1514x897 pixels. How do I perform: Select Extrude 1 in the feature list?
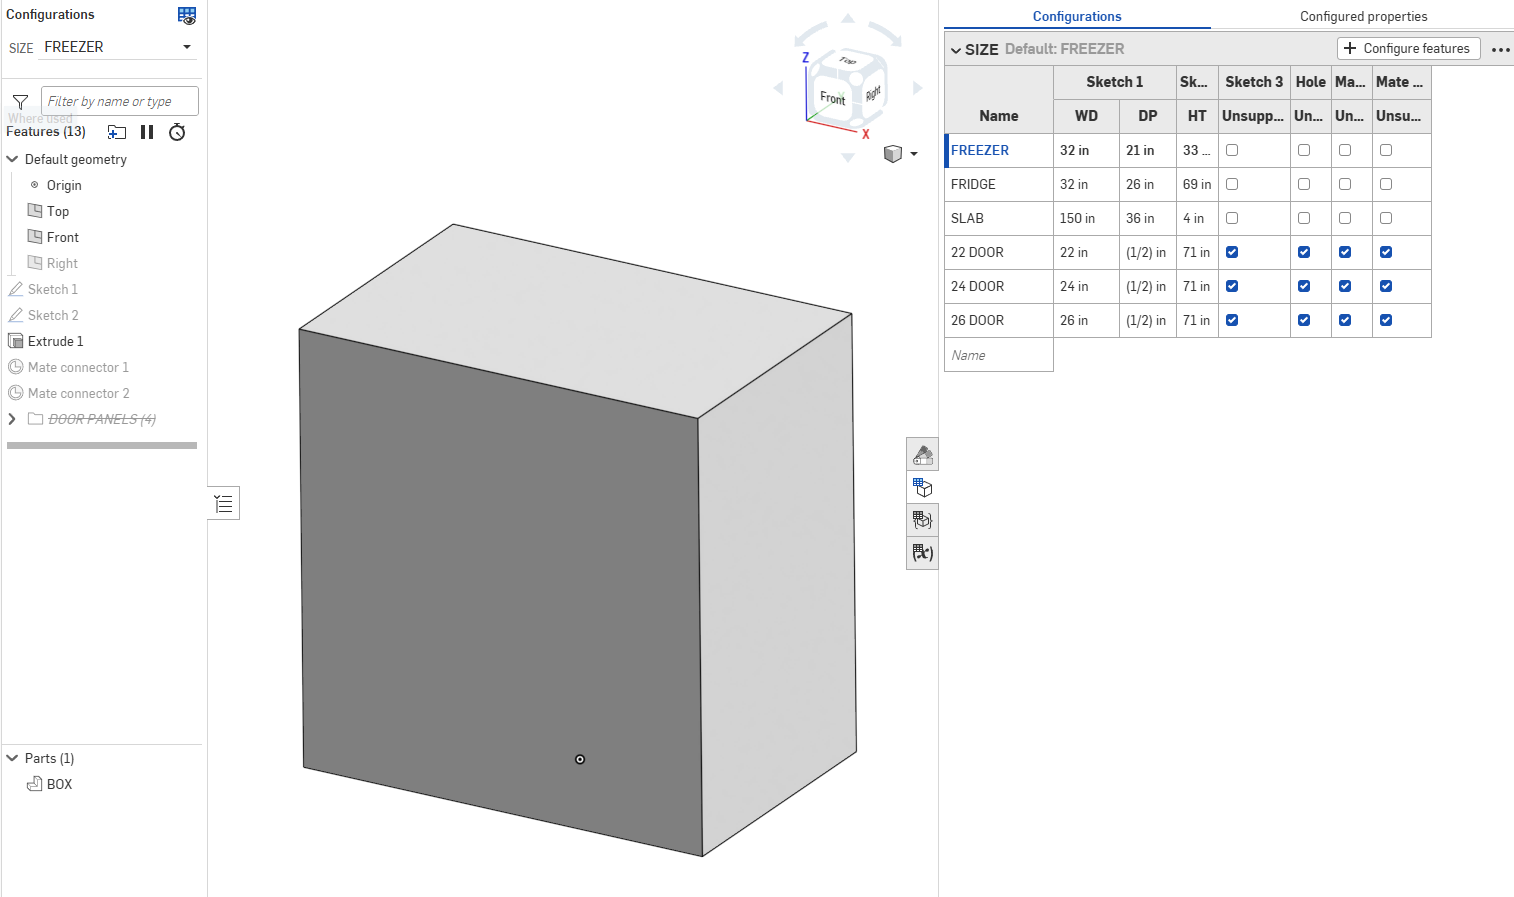tap(55, 341)
